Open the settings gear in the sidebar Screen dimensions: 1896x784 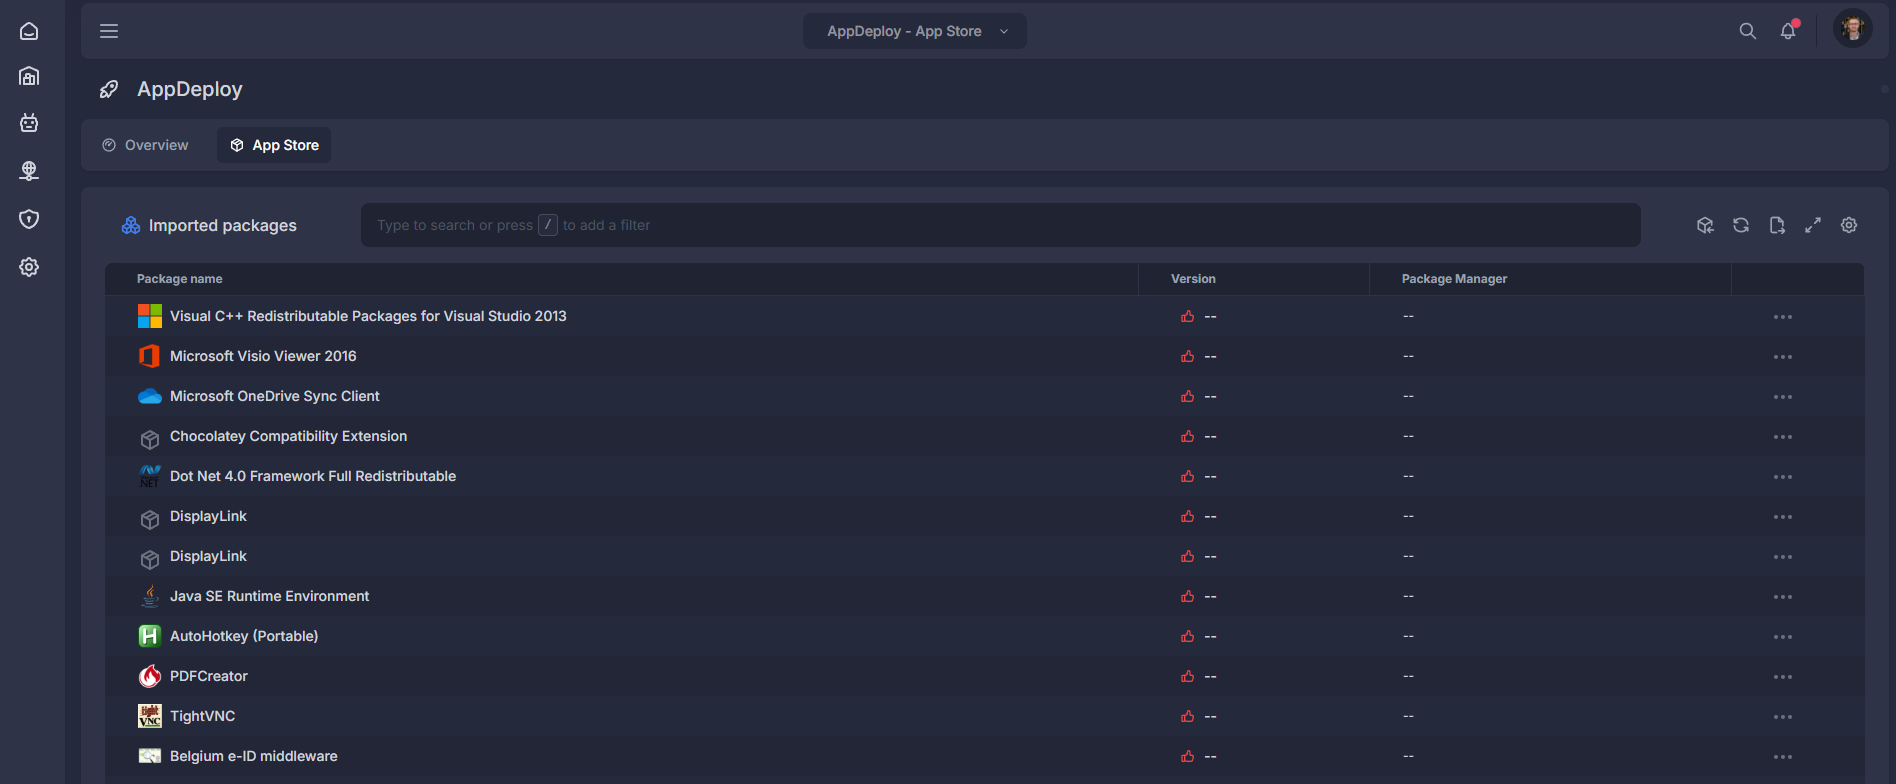pos(29,267)
